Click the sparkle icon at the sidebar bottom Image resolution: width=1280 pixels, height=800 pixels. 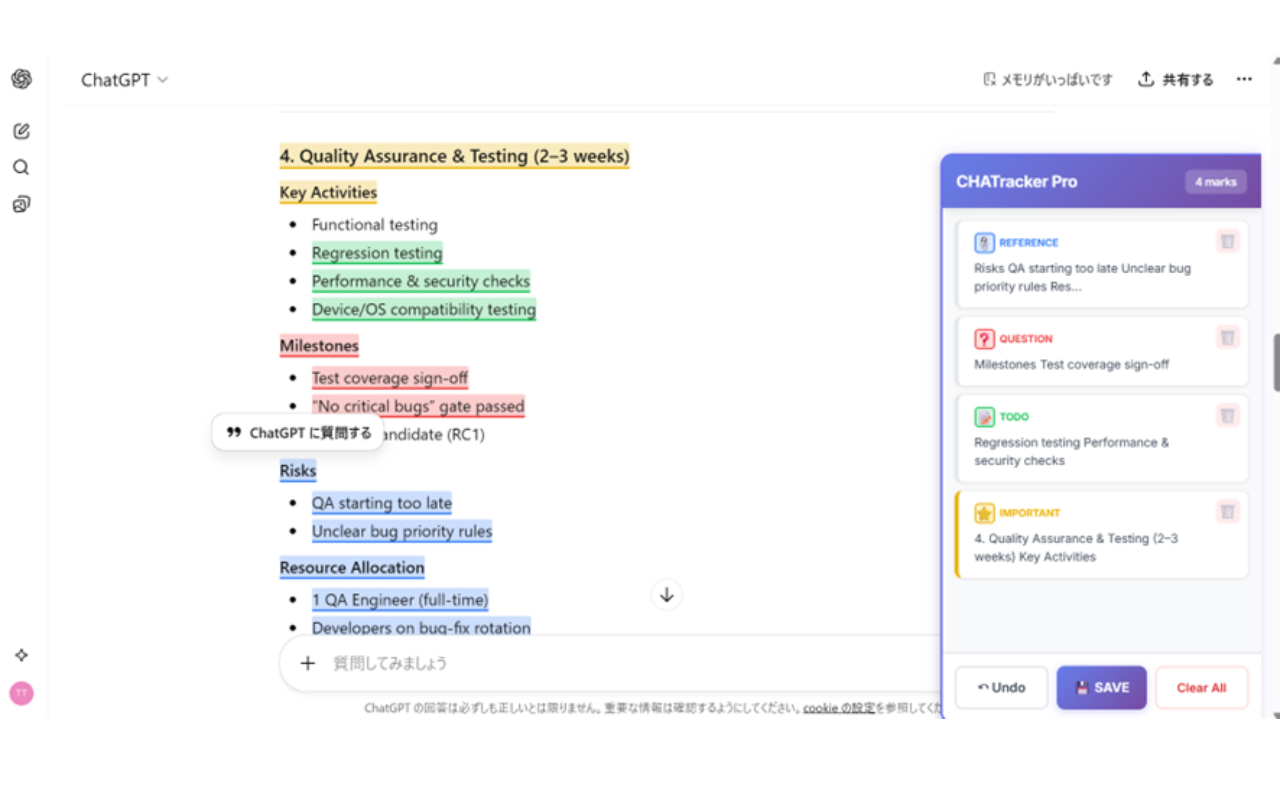click(21, 655)
